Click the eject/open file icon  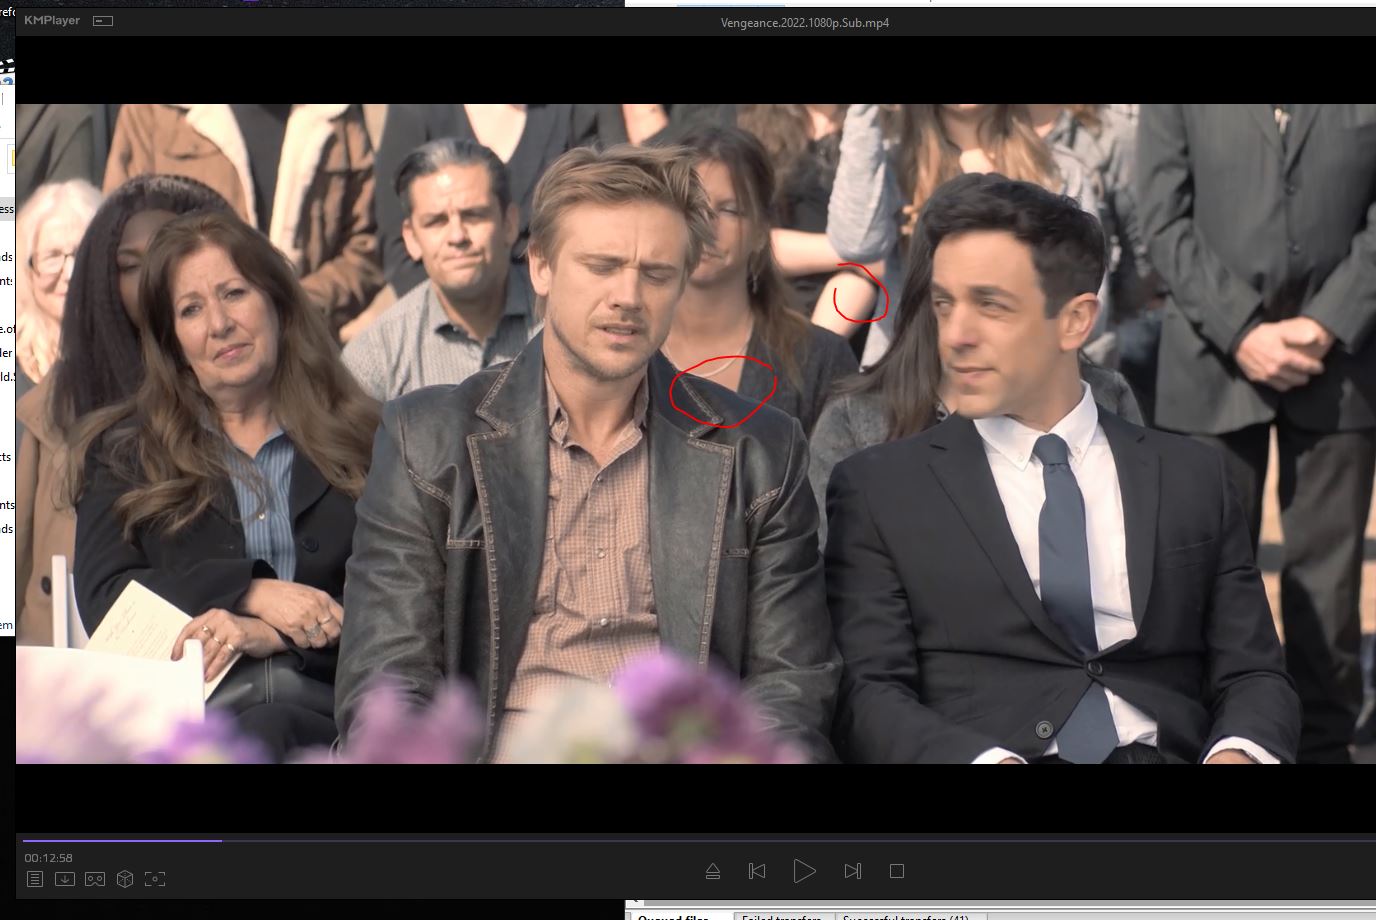(713, 871)
